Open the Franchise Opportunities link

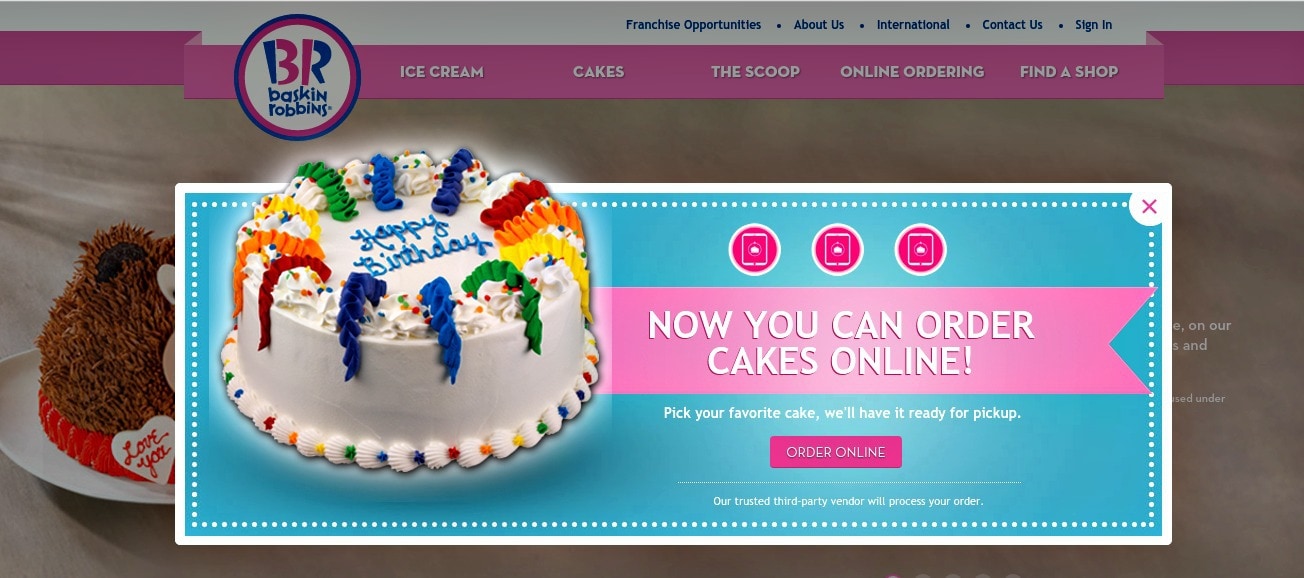click(693, 25)
